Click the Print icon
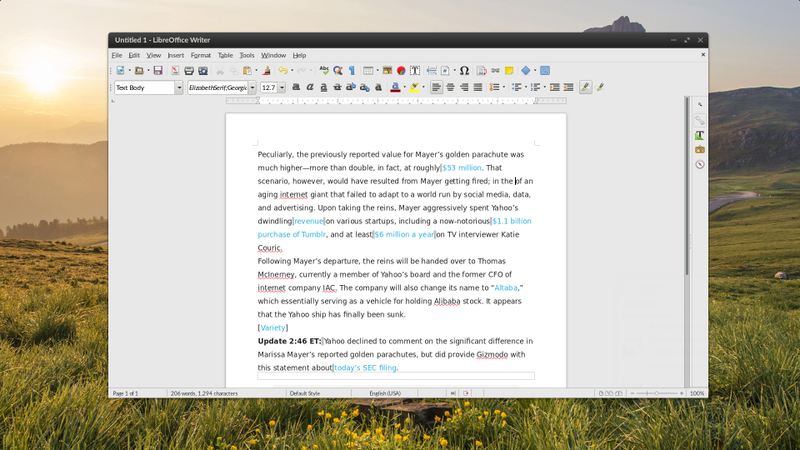 point(189,70)
